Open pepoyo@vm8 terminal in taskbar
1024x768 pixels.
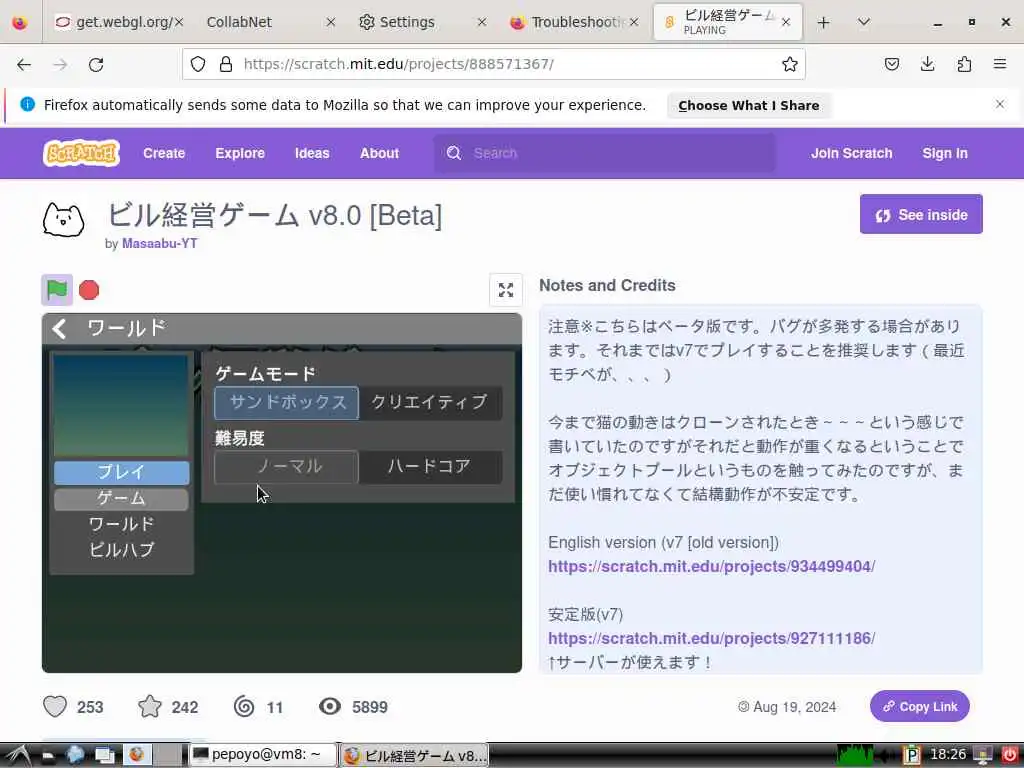pyautogui.click(x=263, y=755)
